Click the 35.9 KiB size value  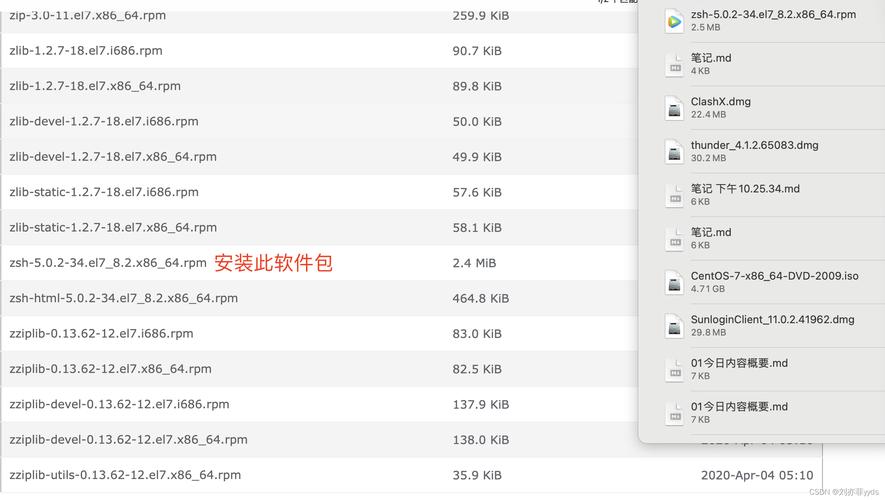pos(477,475)
